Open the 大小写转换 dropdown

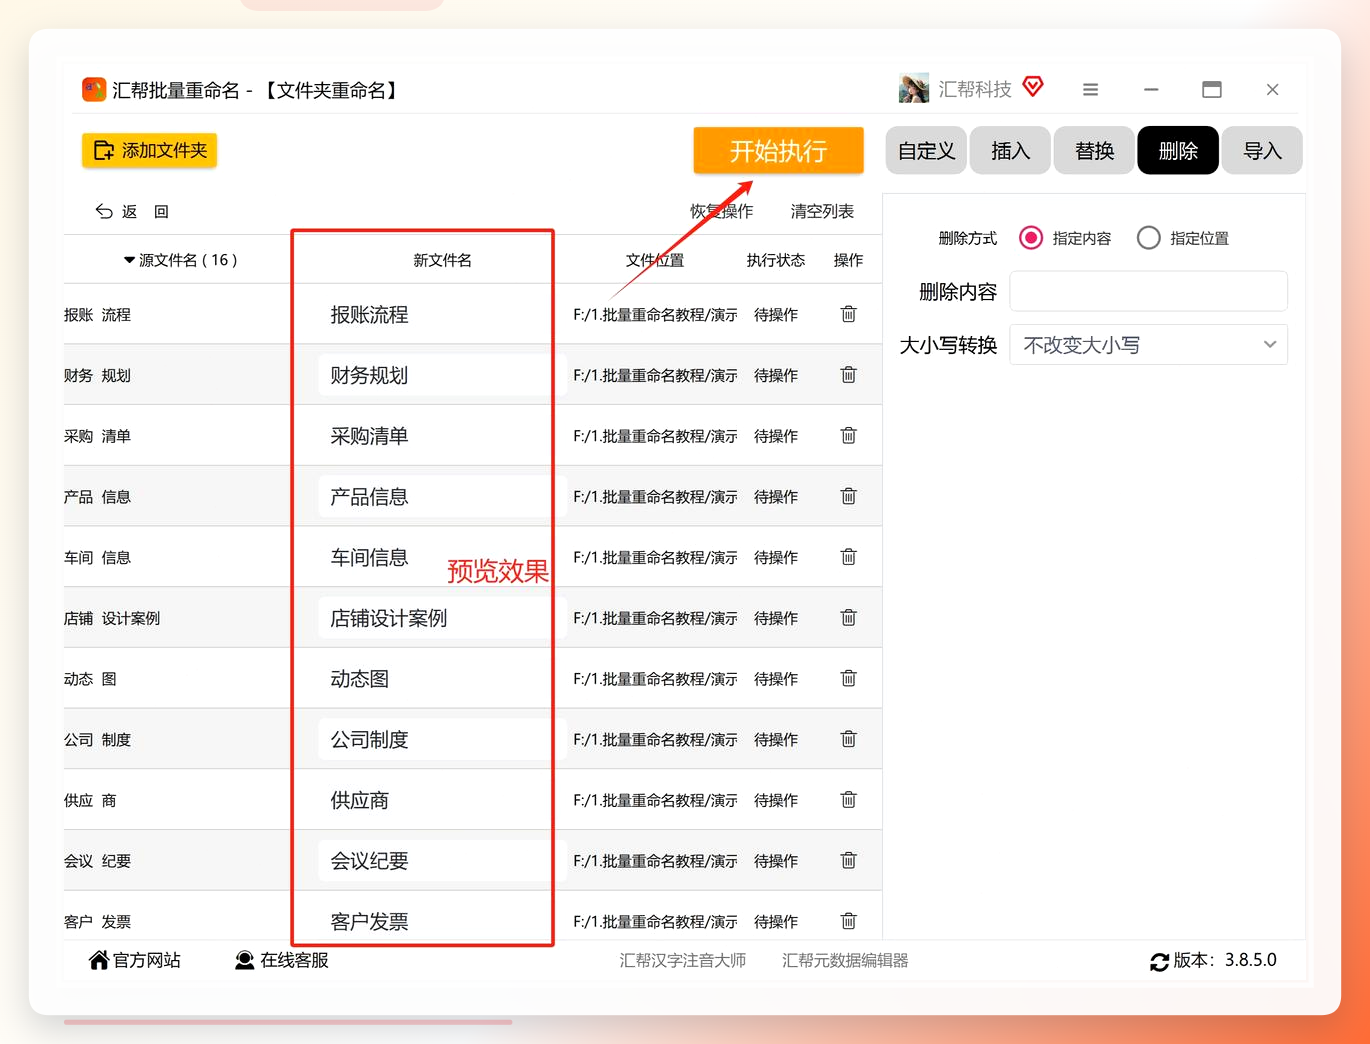(1149, 345)
